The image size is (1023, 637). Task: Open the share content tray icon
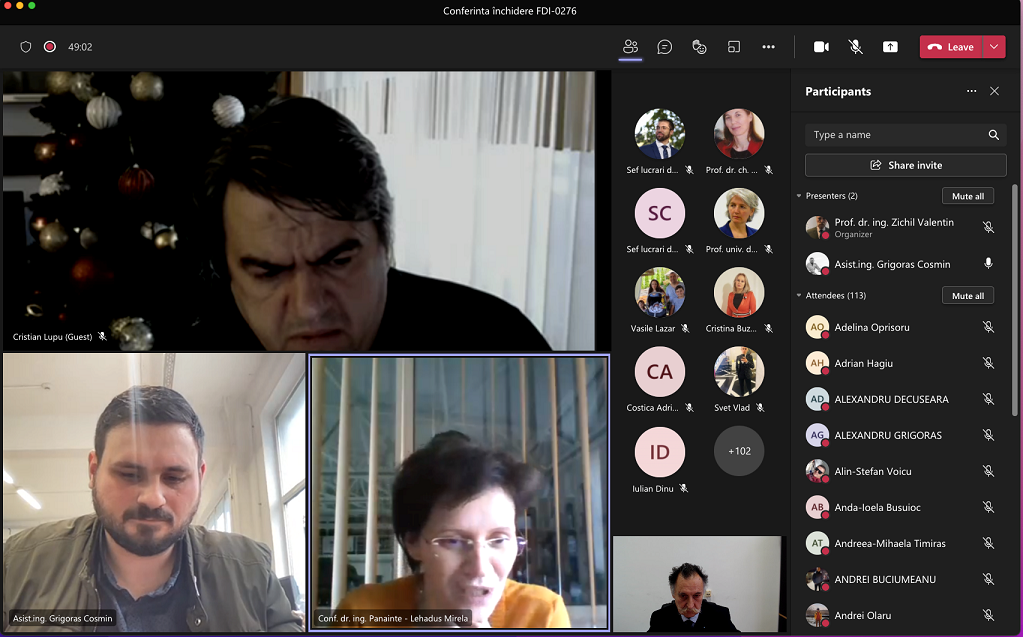pyautogui.click(x=890, y=47)
